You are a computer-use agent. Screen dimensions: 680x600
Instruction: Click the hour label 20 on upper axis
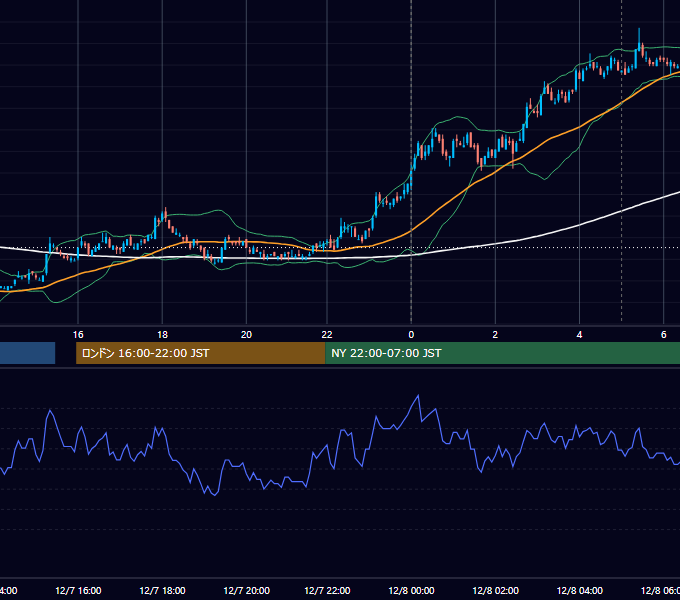point(246,335)
